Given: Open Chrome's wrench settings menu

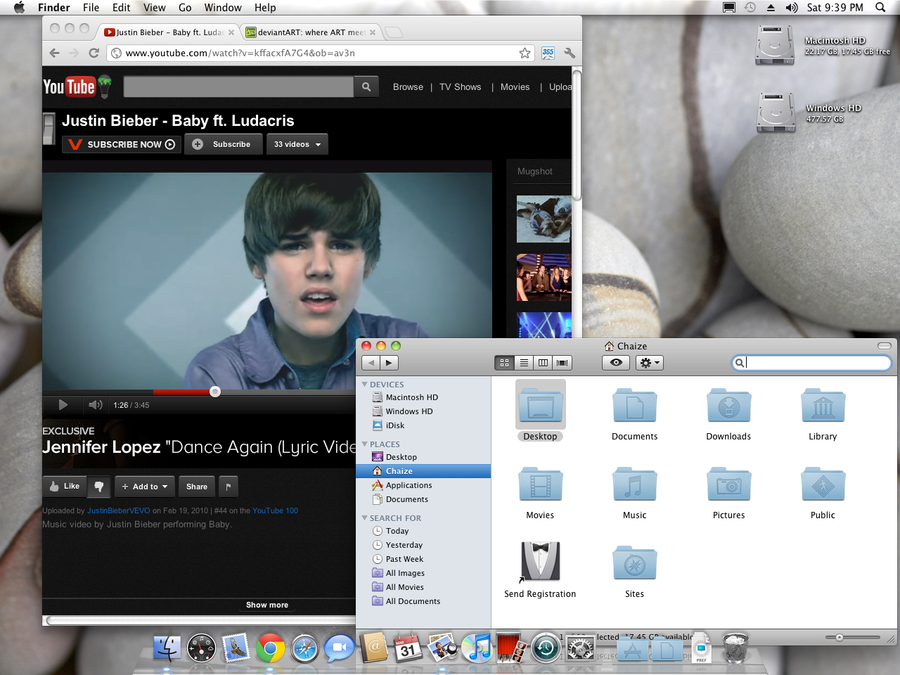Looking at the screenshot, I should coord(569,53).
